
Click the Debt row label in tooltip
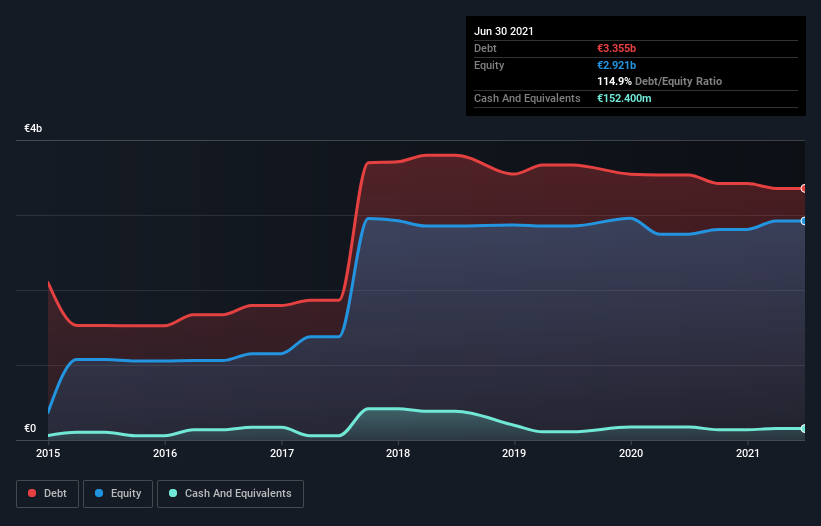(x=485, y=48)
